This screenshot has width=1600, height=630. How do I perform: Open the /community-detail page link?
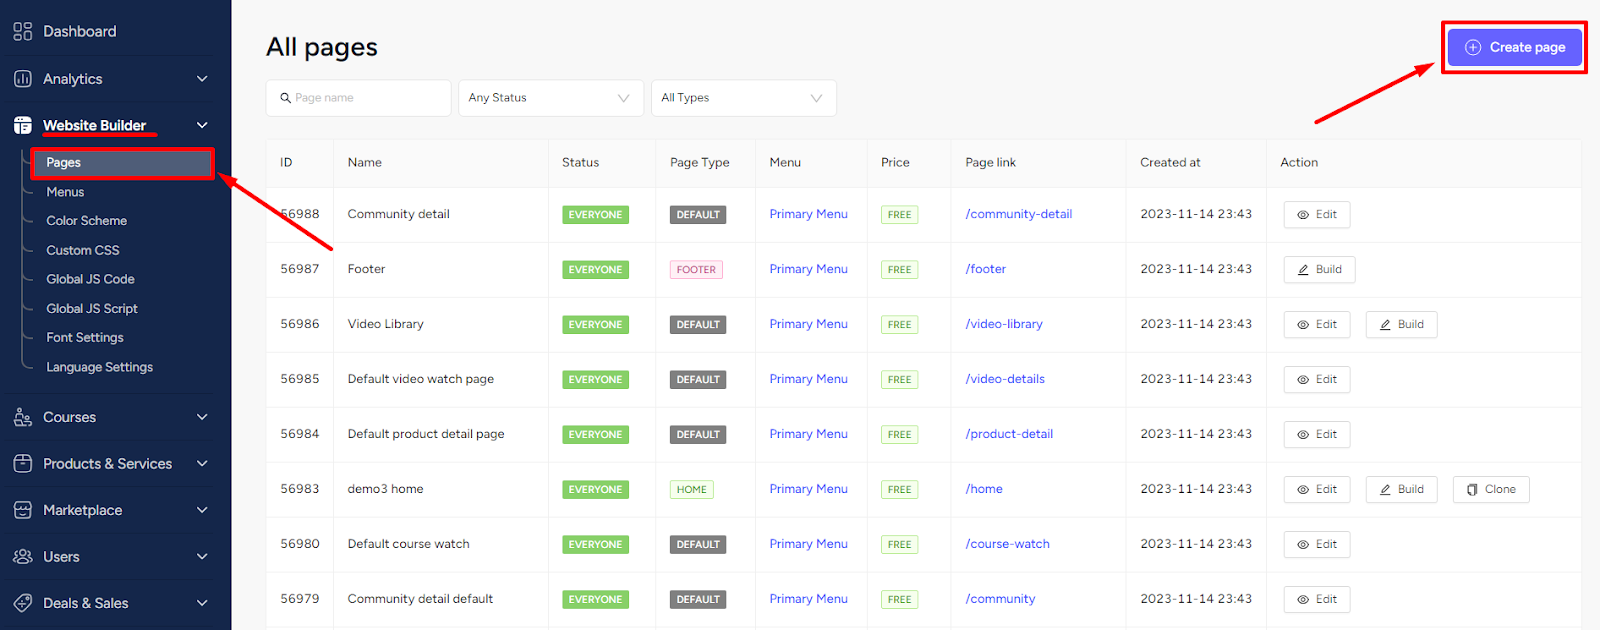pyautogui.click(x=1018, y=214)
